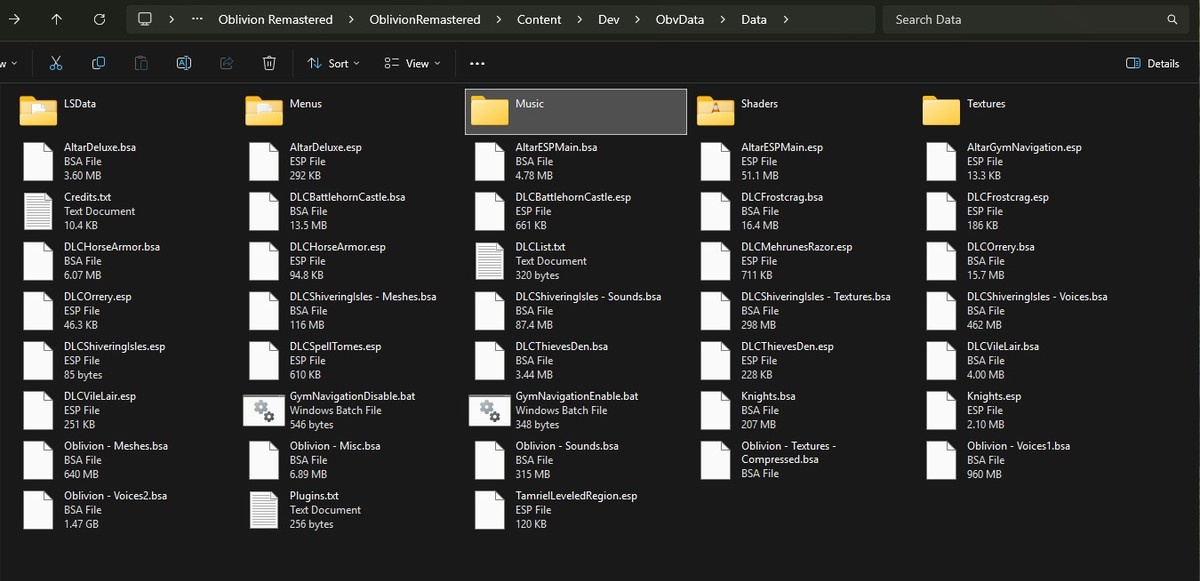The width and height of the screenshot is (1200, 581).
Task: Click the Share icon in toolbar
Action: pyautogui.click(x=226, y=63)
